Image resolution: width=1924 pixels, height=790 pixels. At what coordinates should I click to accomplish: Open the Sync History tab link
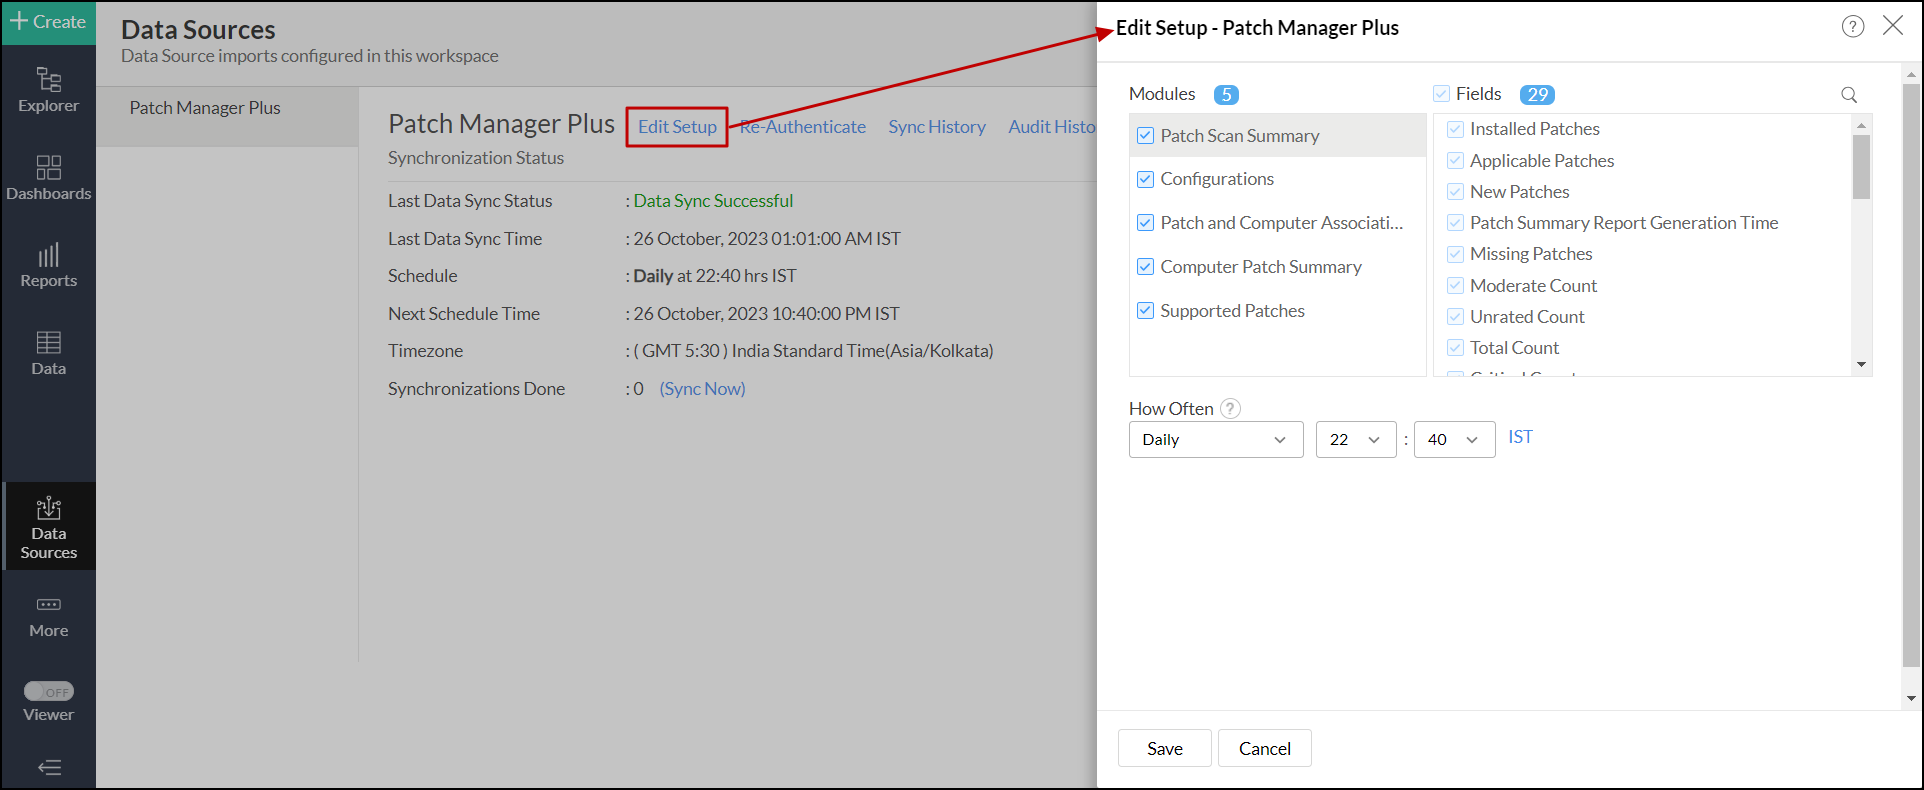(936, 127)
